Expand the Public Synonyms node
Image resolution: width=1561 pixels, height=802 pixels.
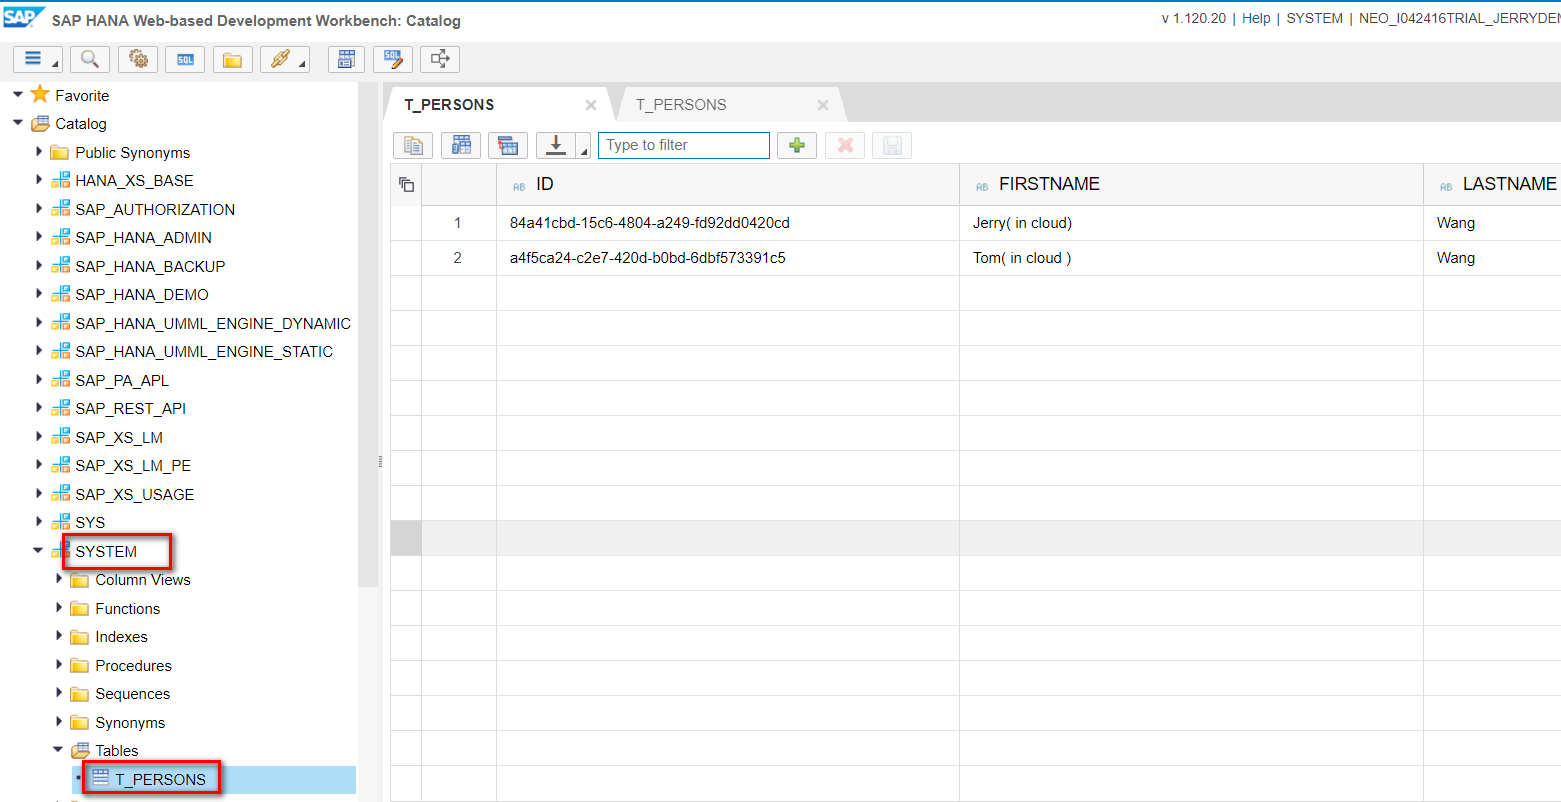[x=38, y=152]
